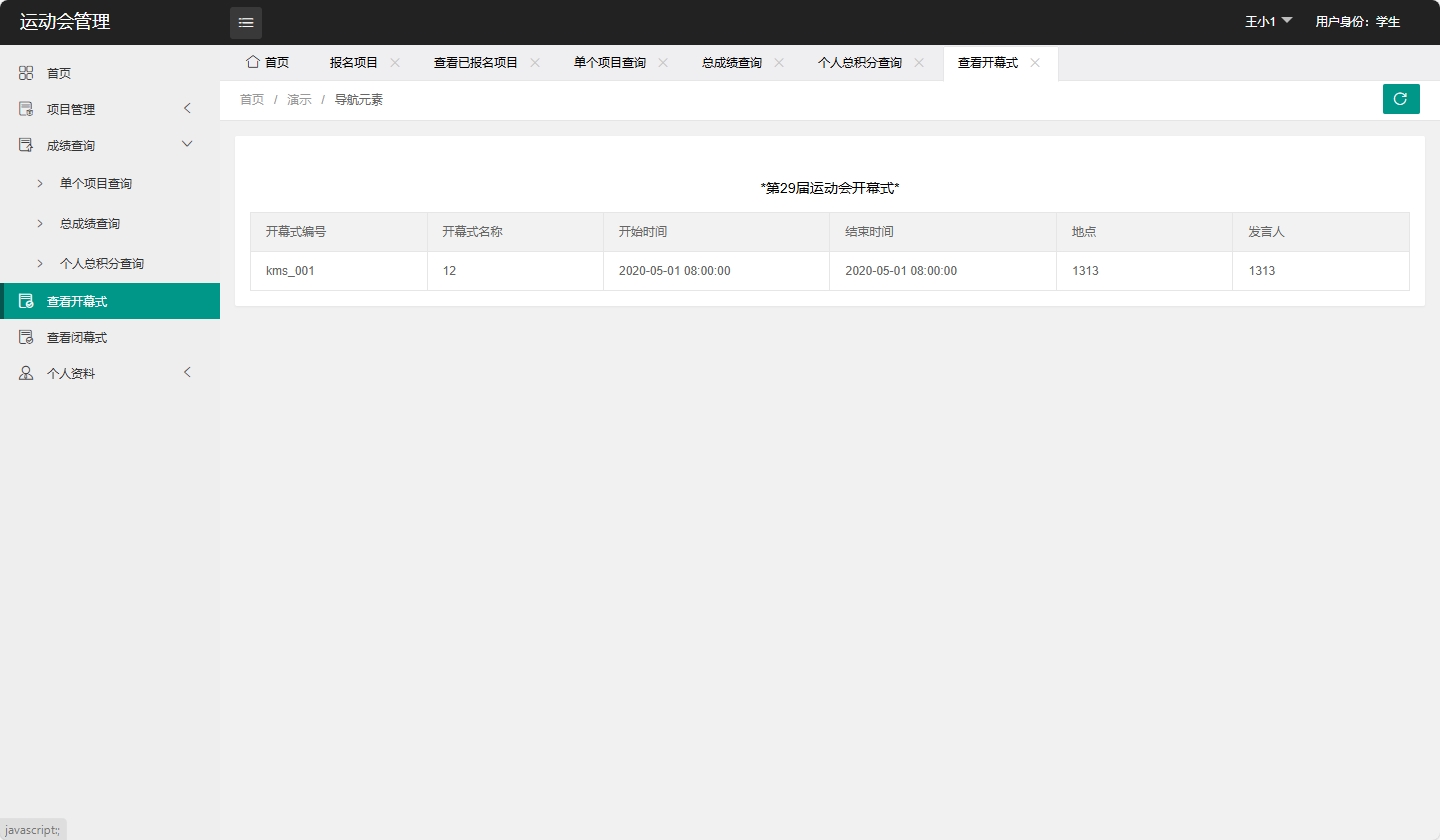1440x840 pixels.
Task: Select the 首页 sidebar icon
Action: (25, 72)
